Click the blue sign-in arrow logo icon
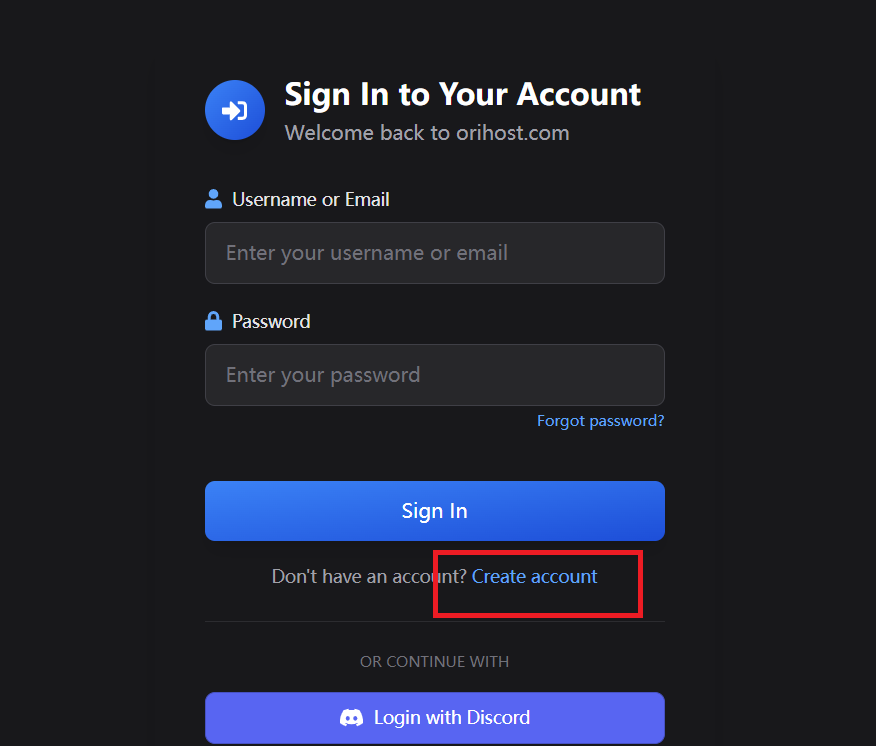Image resolution: width=877 pixels, height=747 pixels. tap(234, 110)
